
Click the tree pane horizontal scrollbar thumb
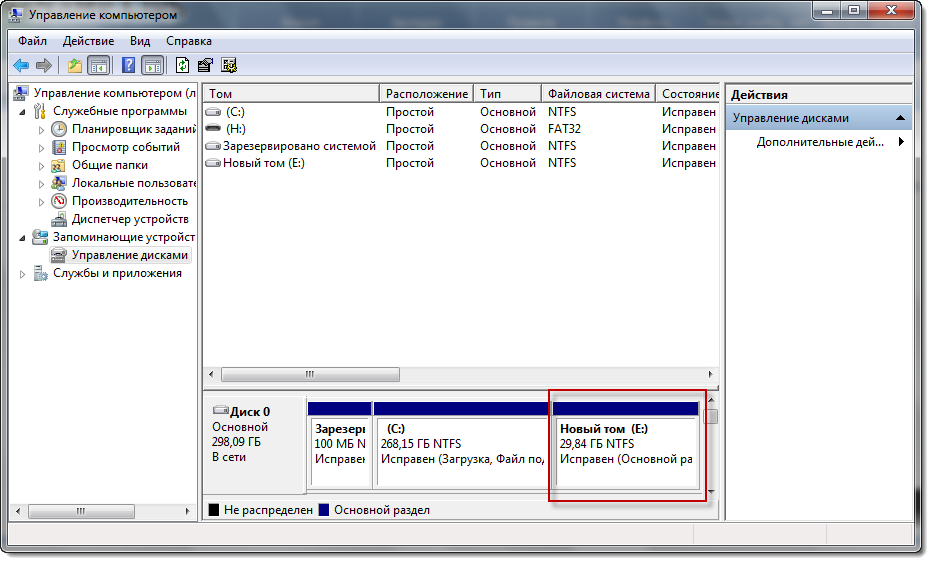pos(81,511)
